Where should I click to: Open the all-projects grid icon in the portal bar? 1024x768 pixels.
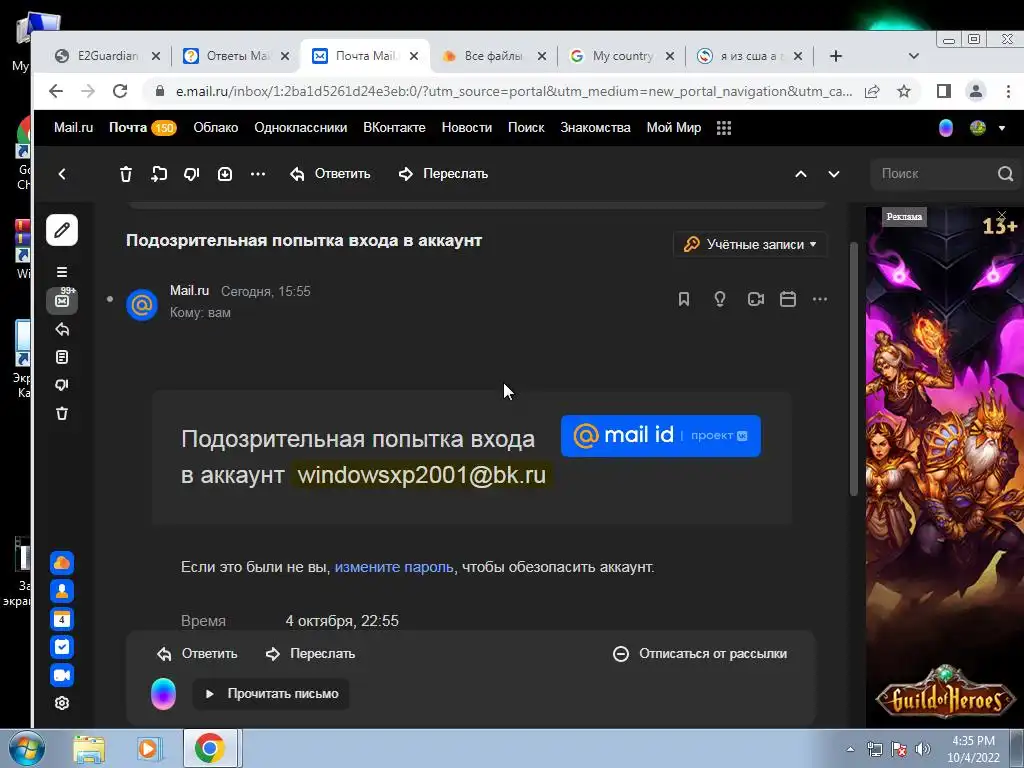(724, 128)
